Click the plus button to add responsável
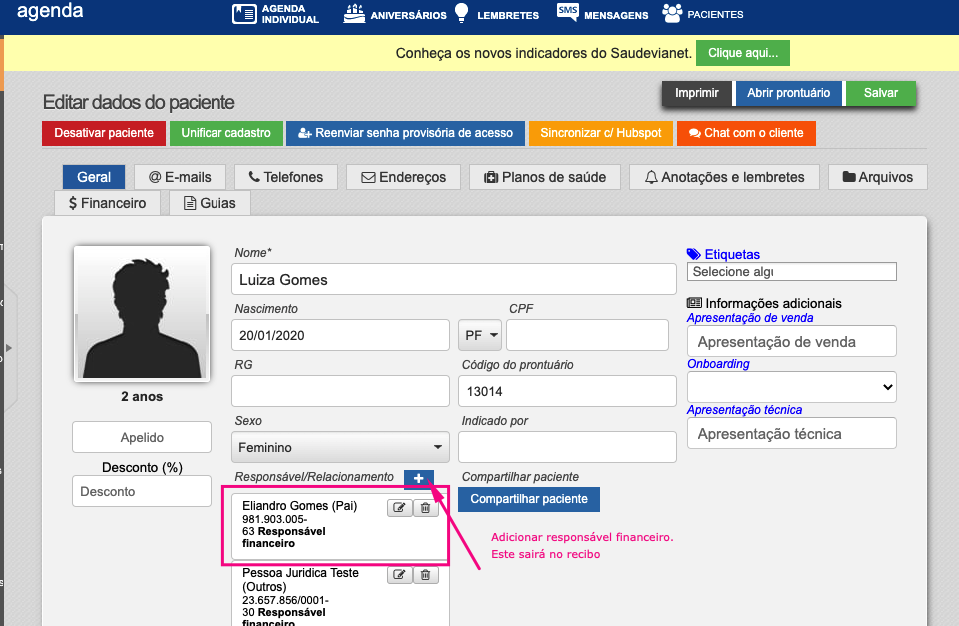The image size is (959, 626). click(x=419, y=479)
